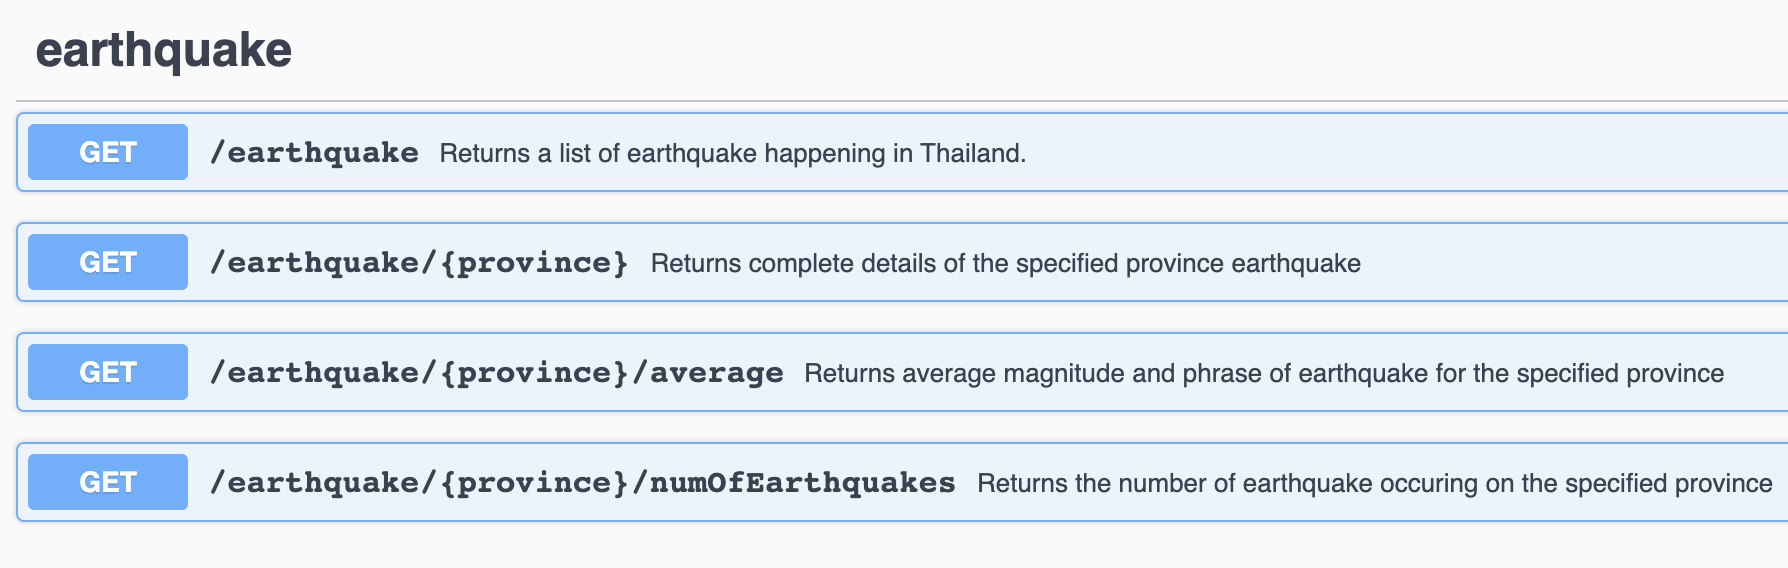Expand operation returning average magnitude and phrase
The image size is (1788, 568).
coord(1263,373)
